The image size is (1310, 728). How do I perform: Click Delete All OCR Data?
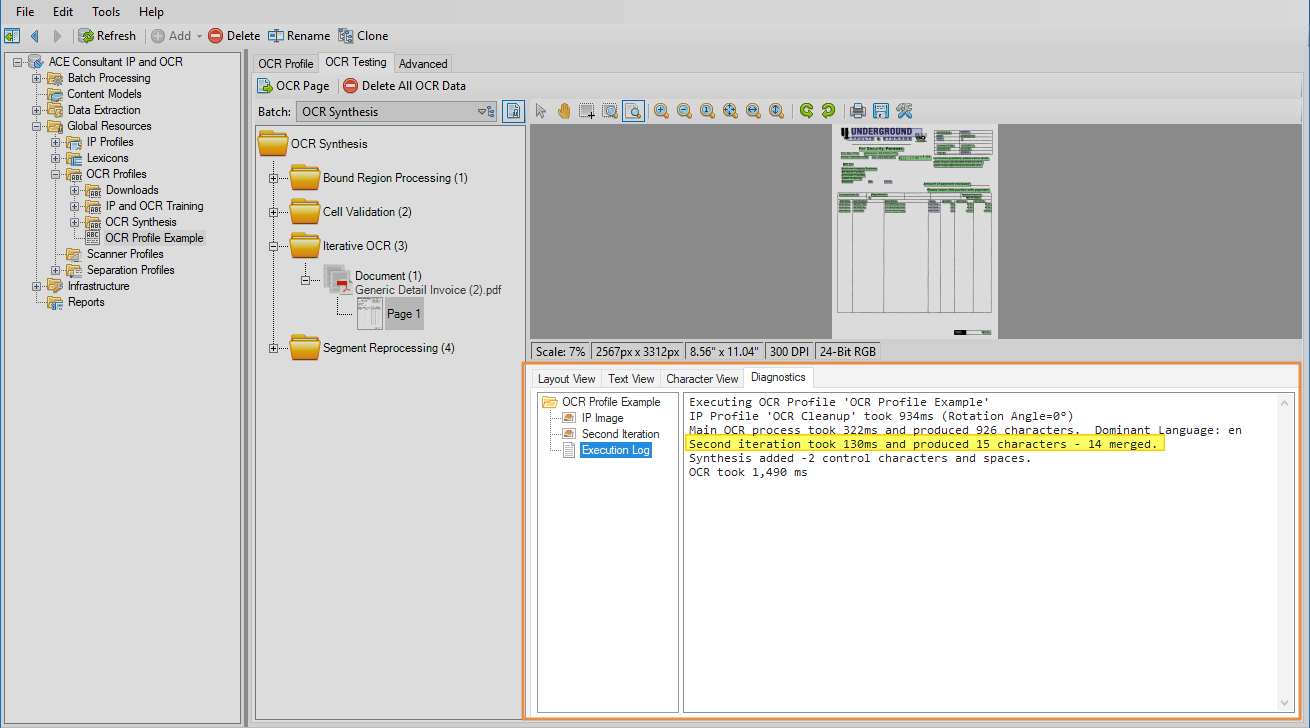404,86
